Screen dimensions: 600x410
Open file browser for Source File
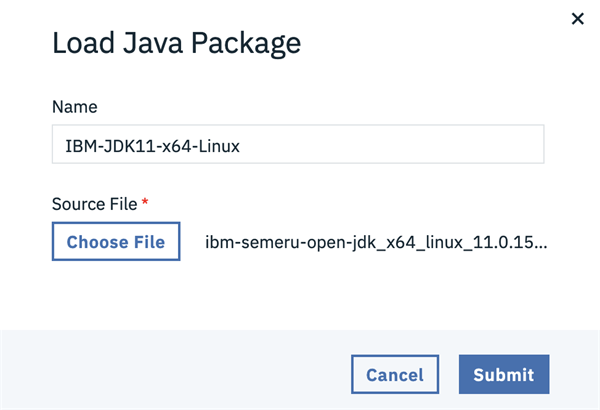coord(116,242)
